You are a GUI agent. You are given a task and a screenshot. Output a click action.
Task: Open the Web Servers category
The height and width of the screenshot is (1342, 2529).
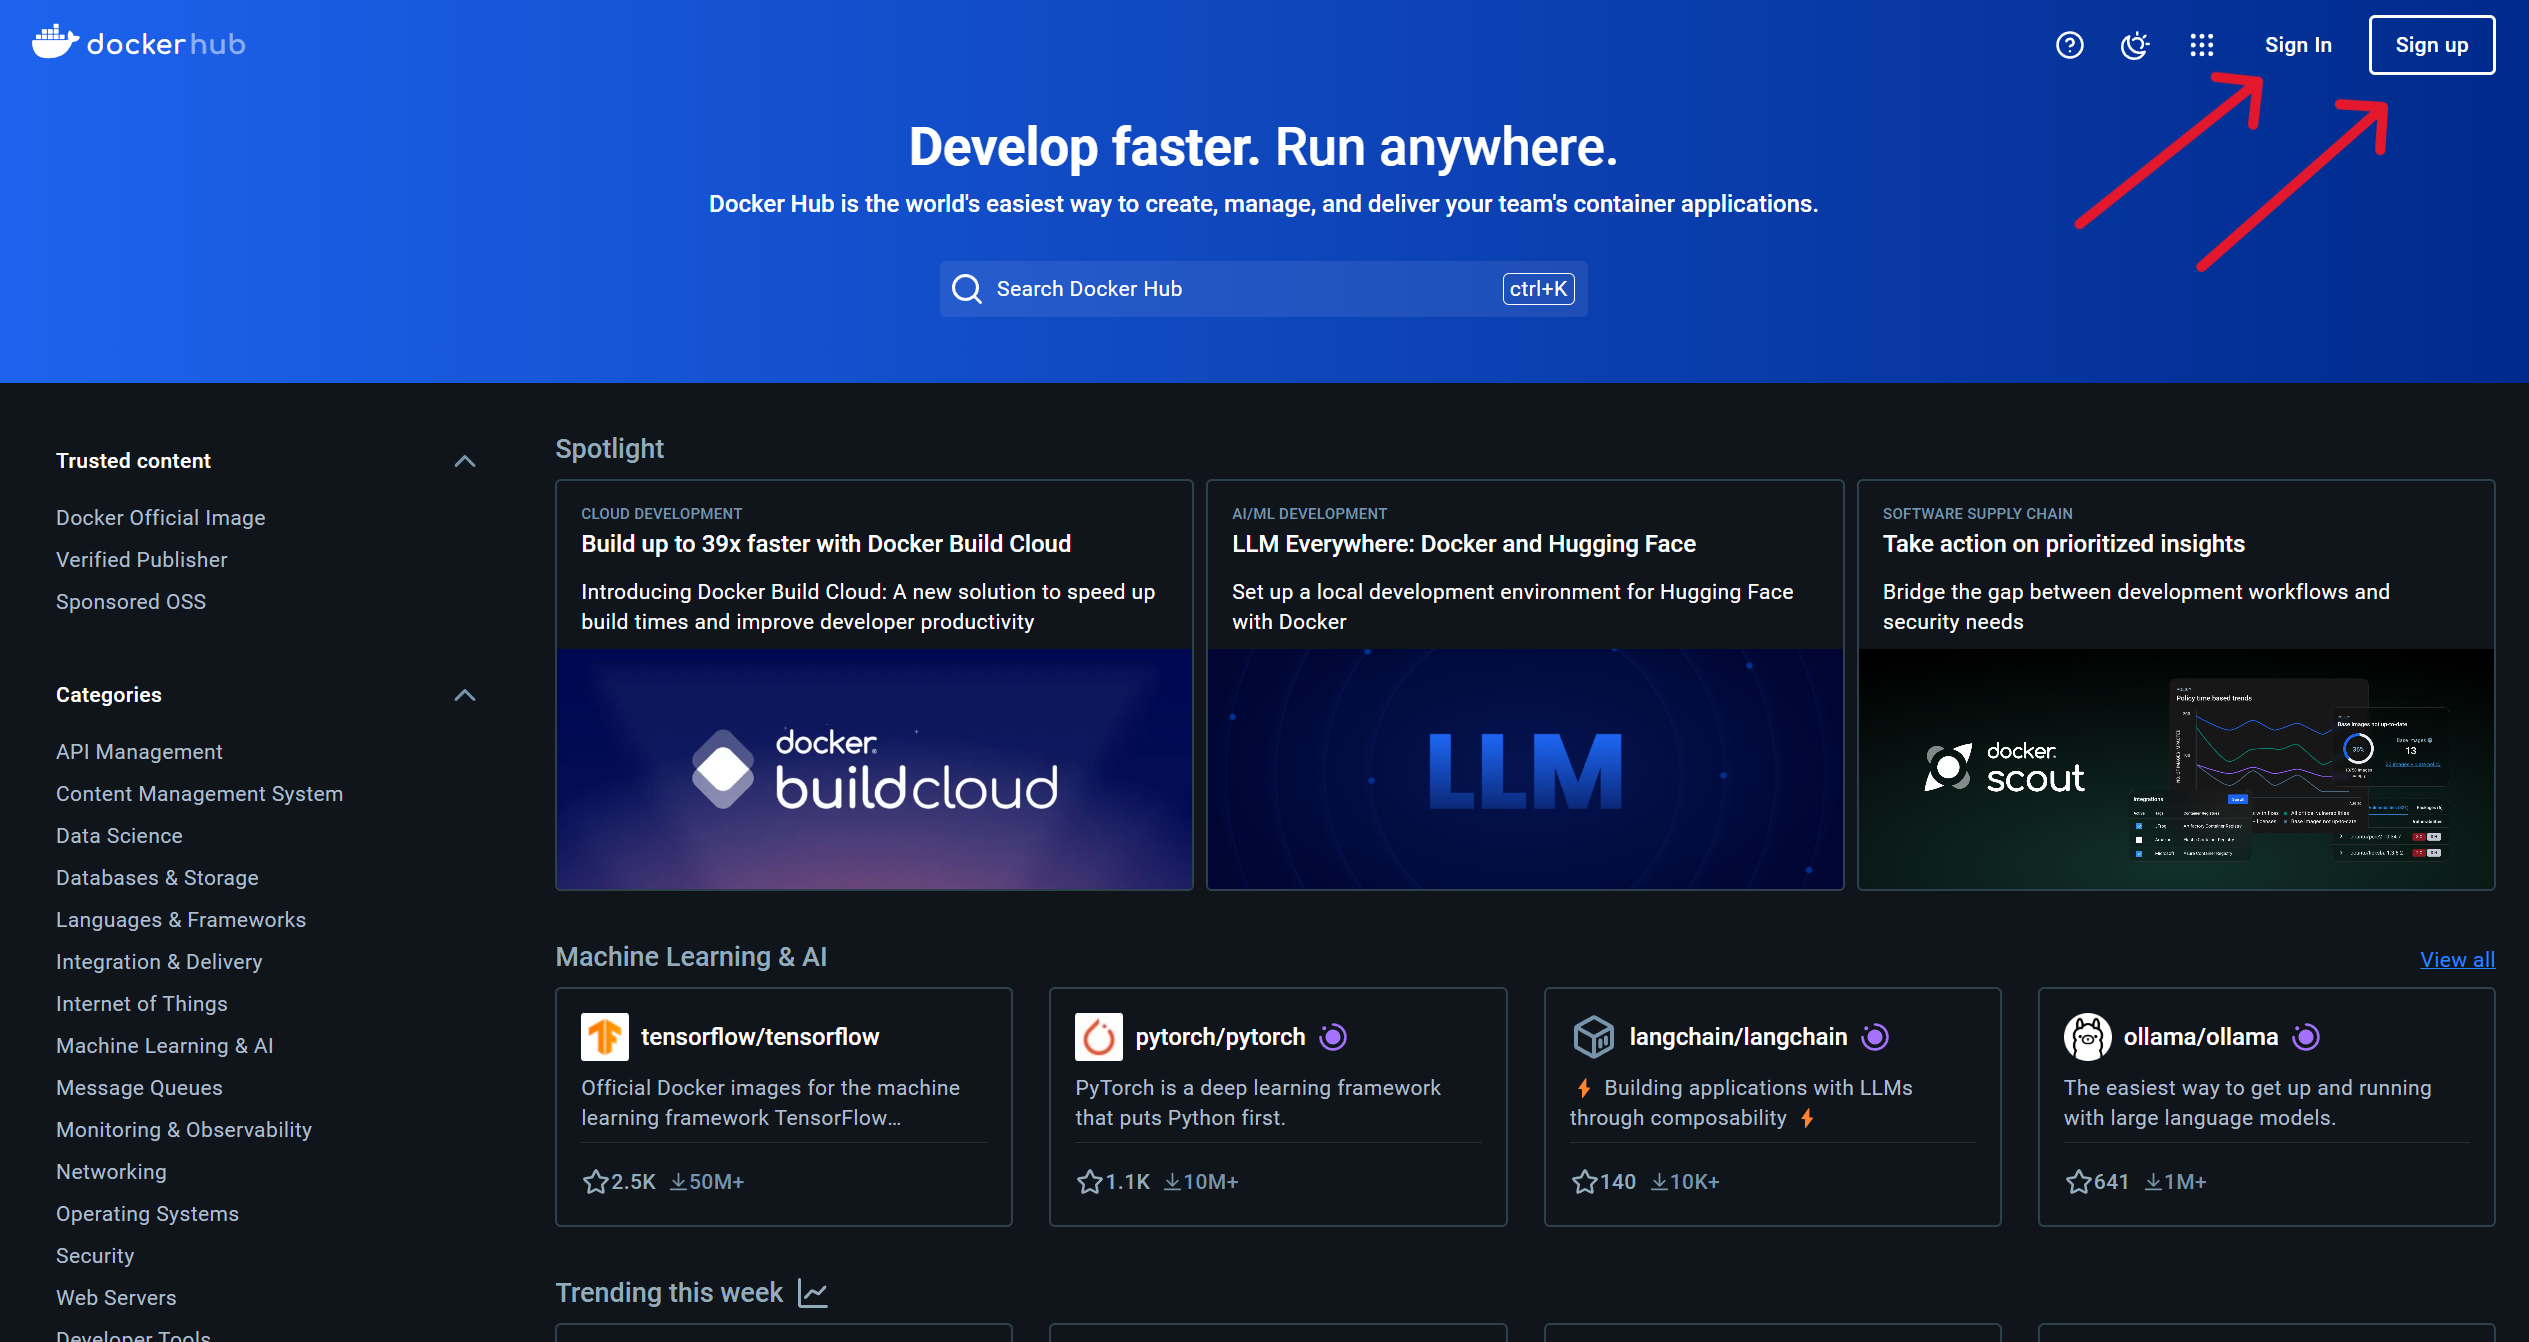coord(116,1298)
